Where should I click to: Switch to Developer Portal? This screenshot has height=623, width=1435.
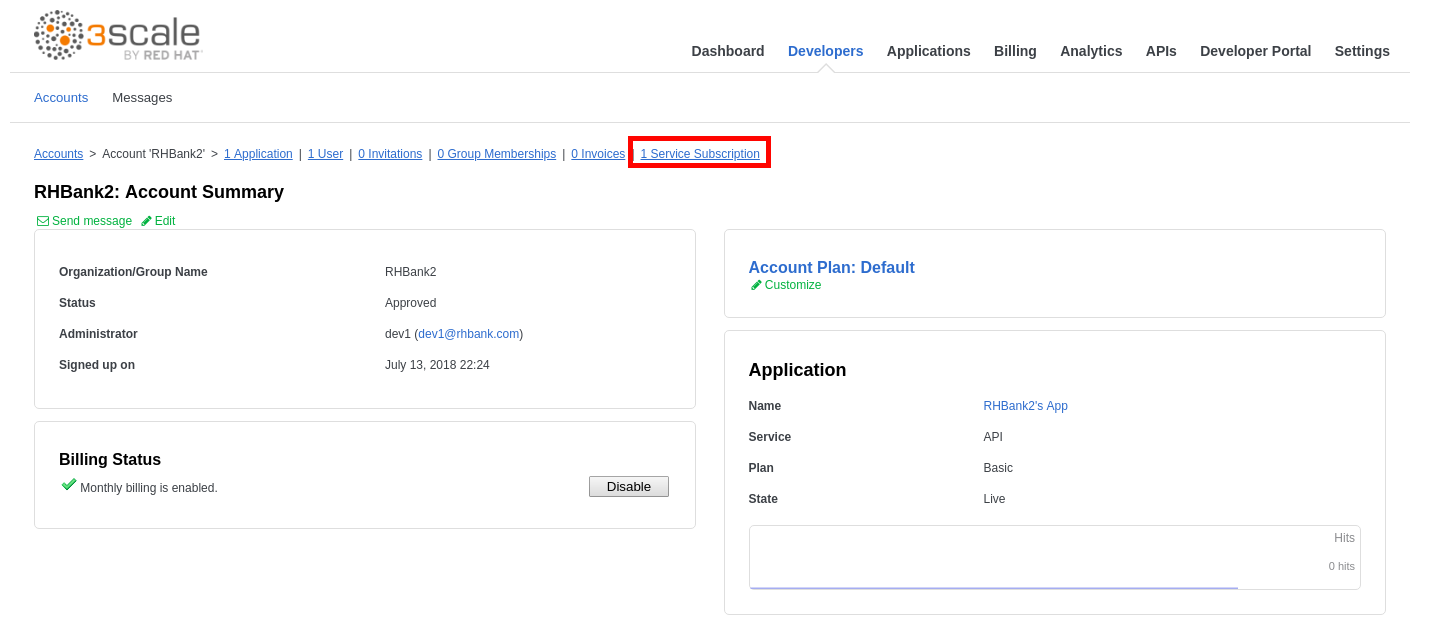click(x=1255, y=51)
